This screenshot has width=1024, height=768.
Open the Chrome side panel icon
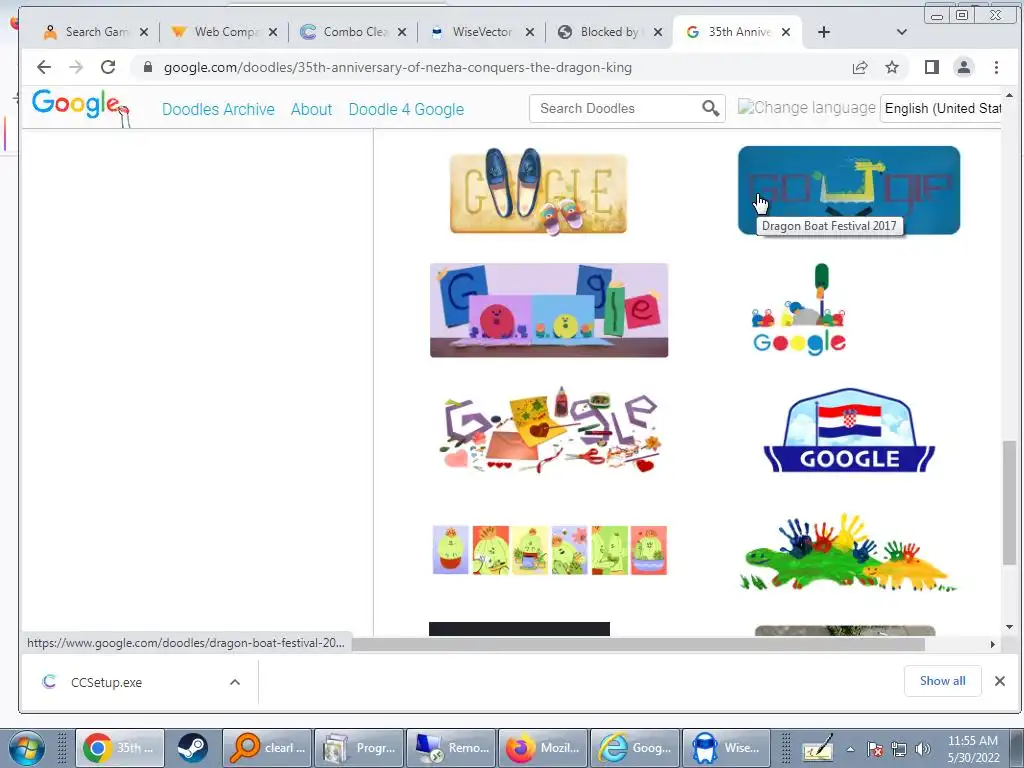(x=932, y=67)
